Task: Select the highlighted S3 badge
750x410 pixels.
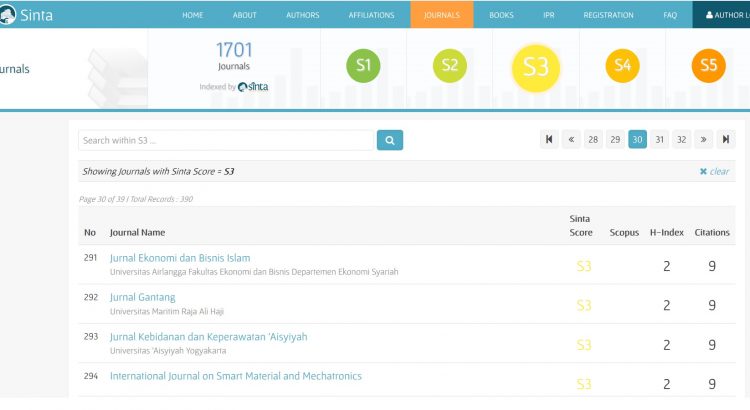Action: click(x=536, y=67)
